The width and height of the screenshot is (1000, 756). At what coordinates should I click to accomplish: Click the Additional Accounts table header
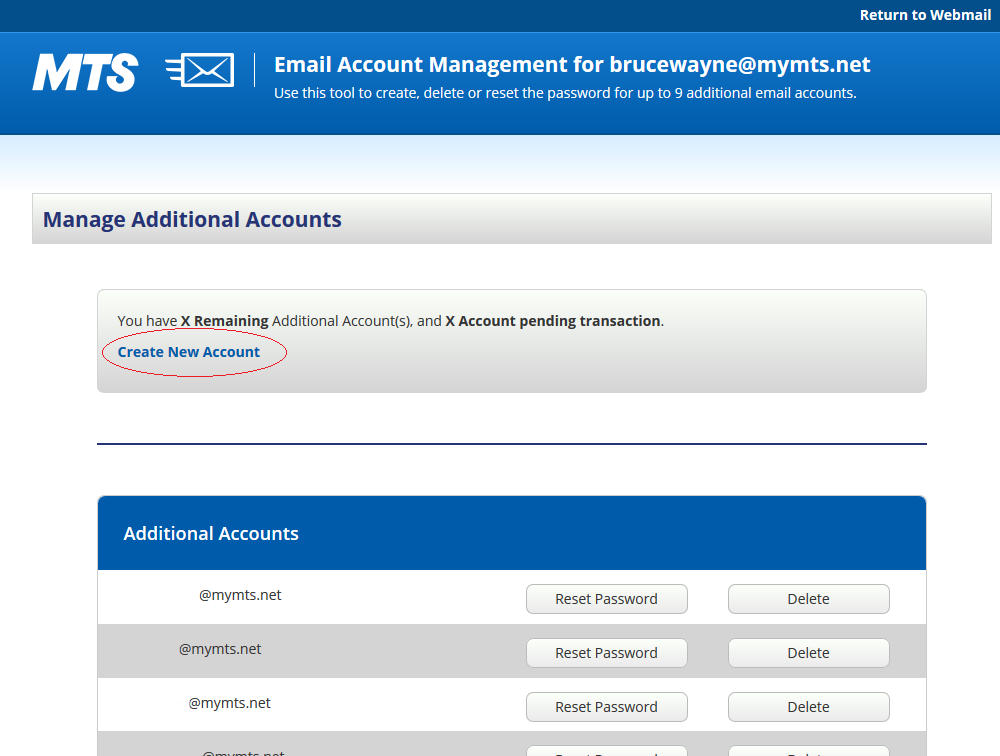[x=511, y=533]
